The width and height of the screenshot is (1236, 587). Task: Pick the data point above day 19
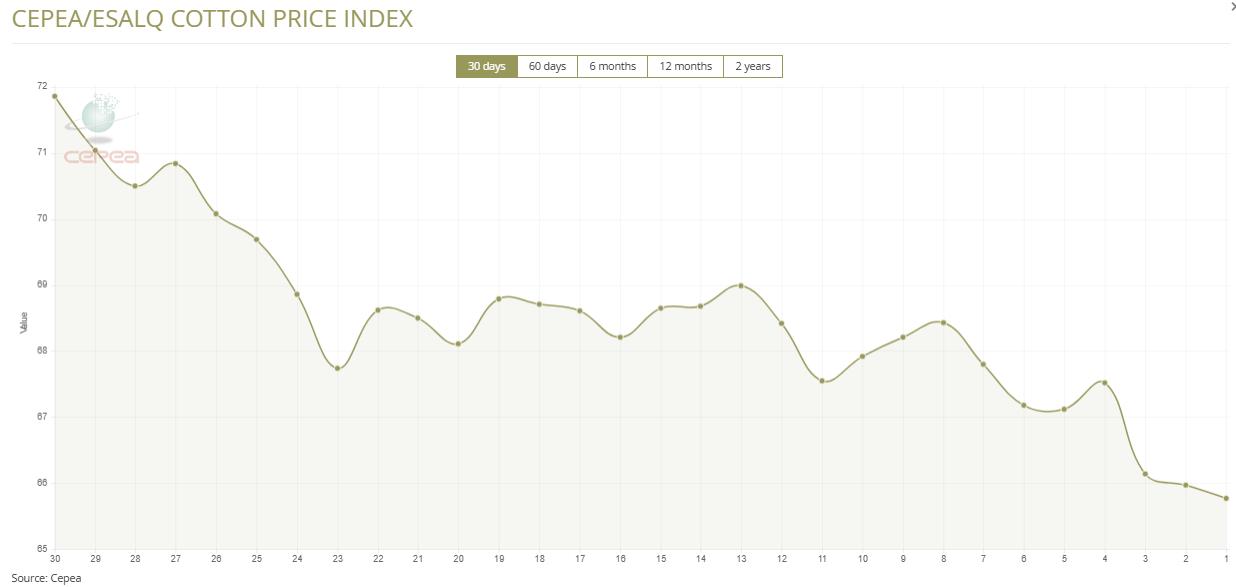click(499, 298)
